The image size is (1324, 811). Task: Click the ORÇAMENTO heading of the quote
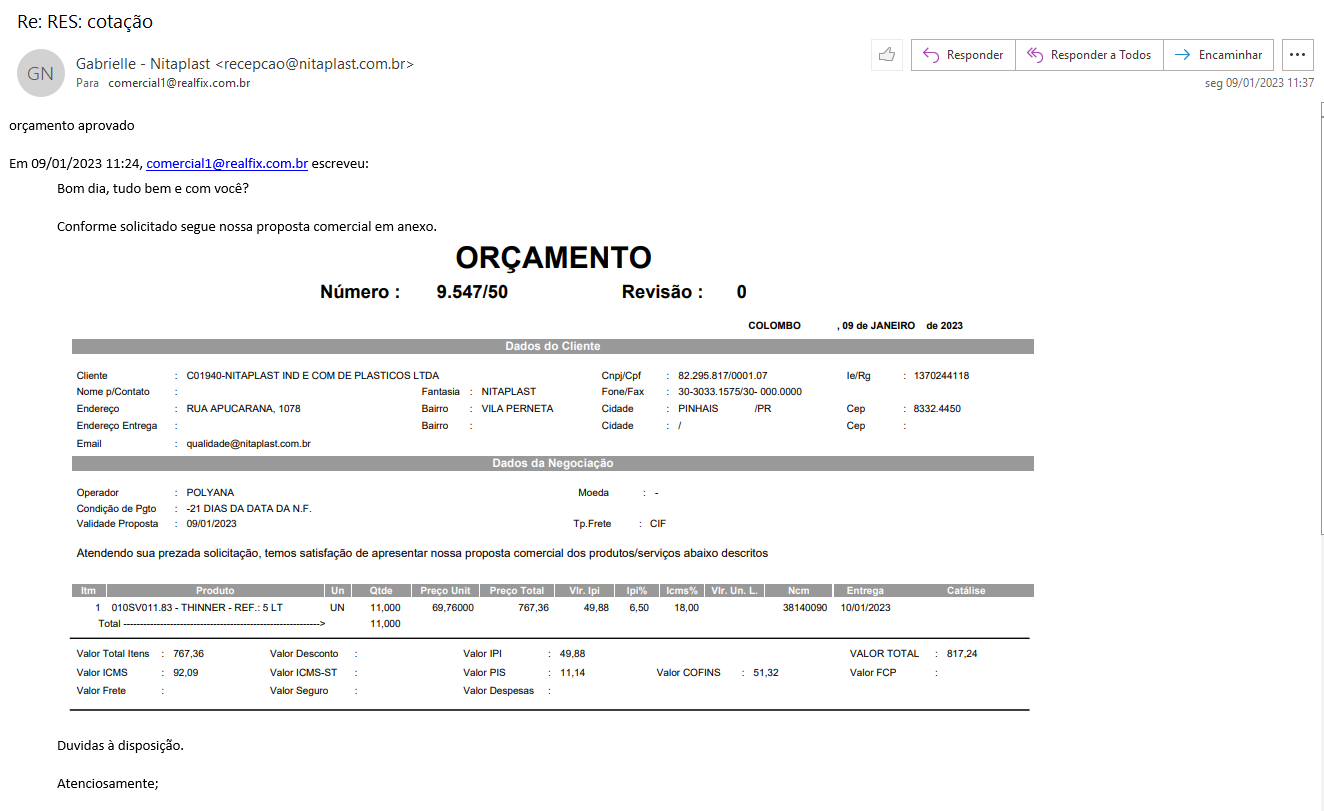(x=553, y=258)
